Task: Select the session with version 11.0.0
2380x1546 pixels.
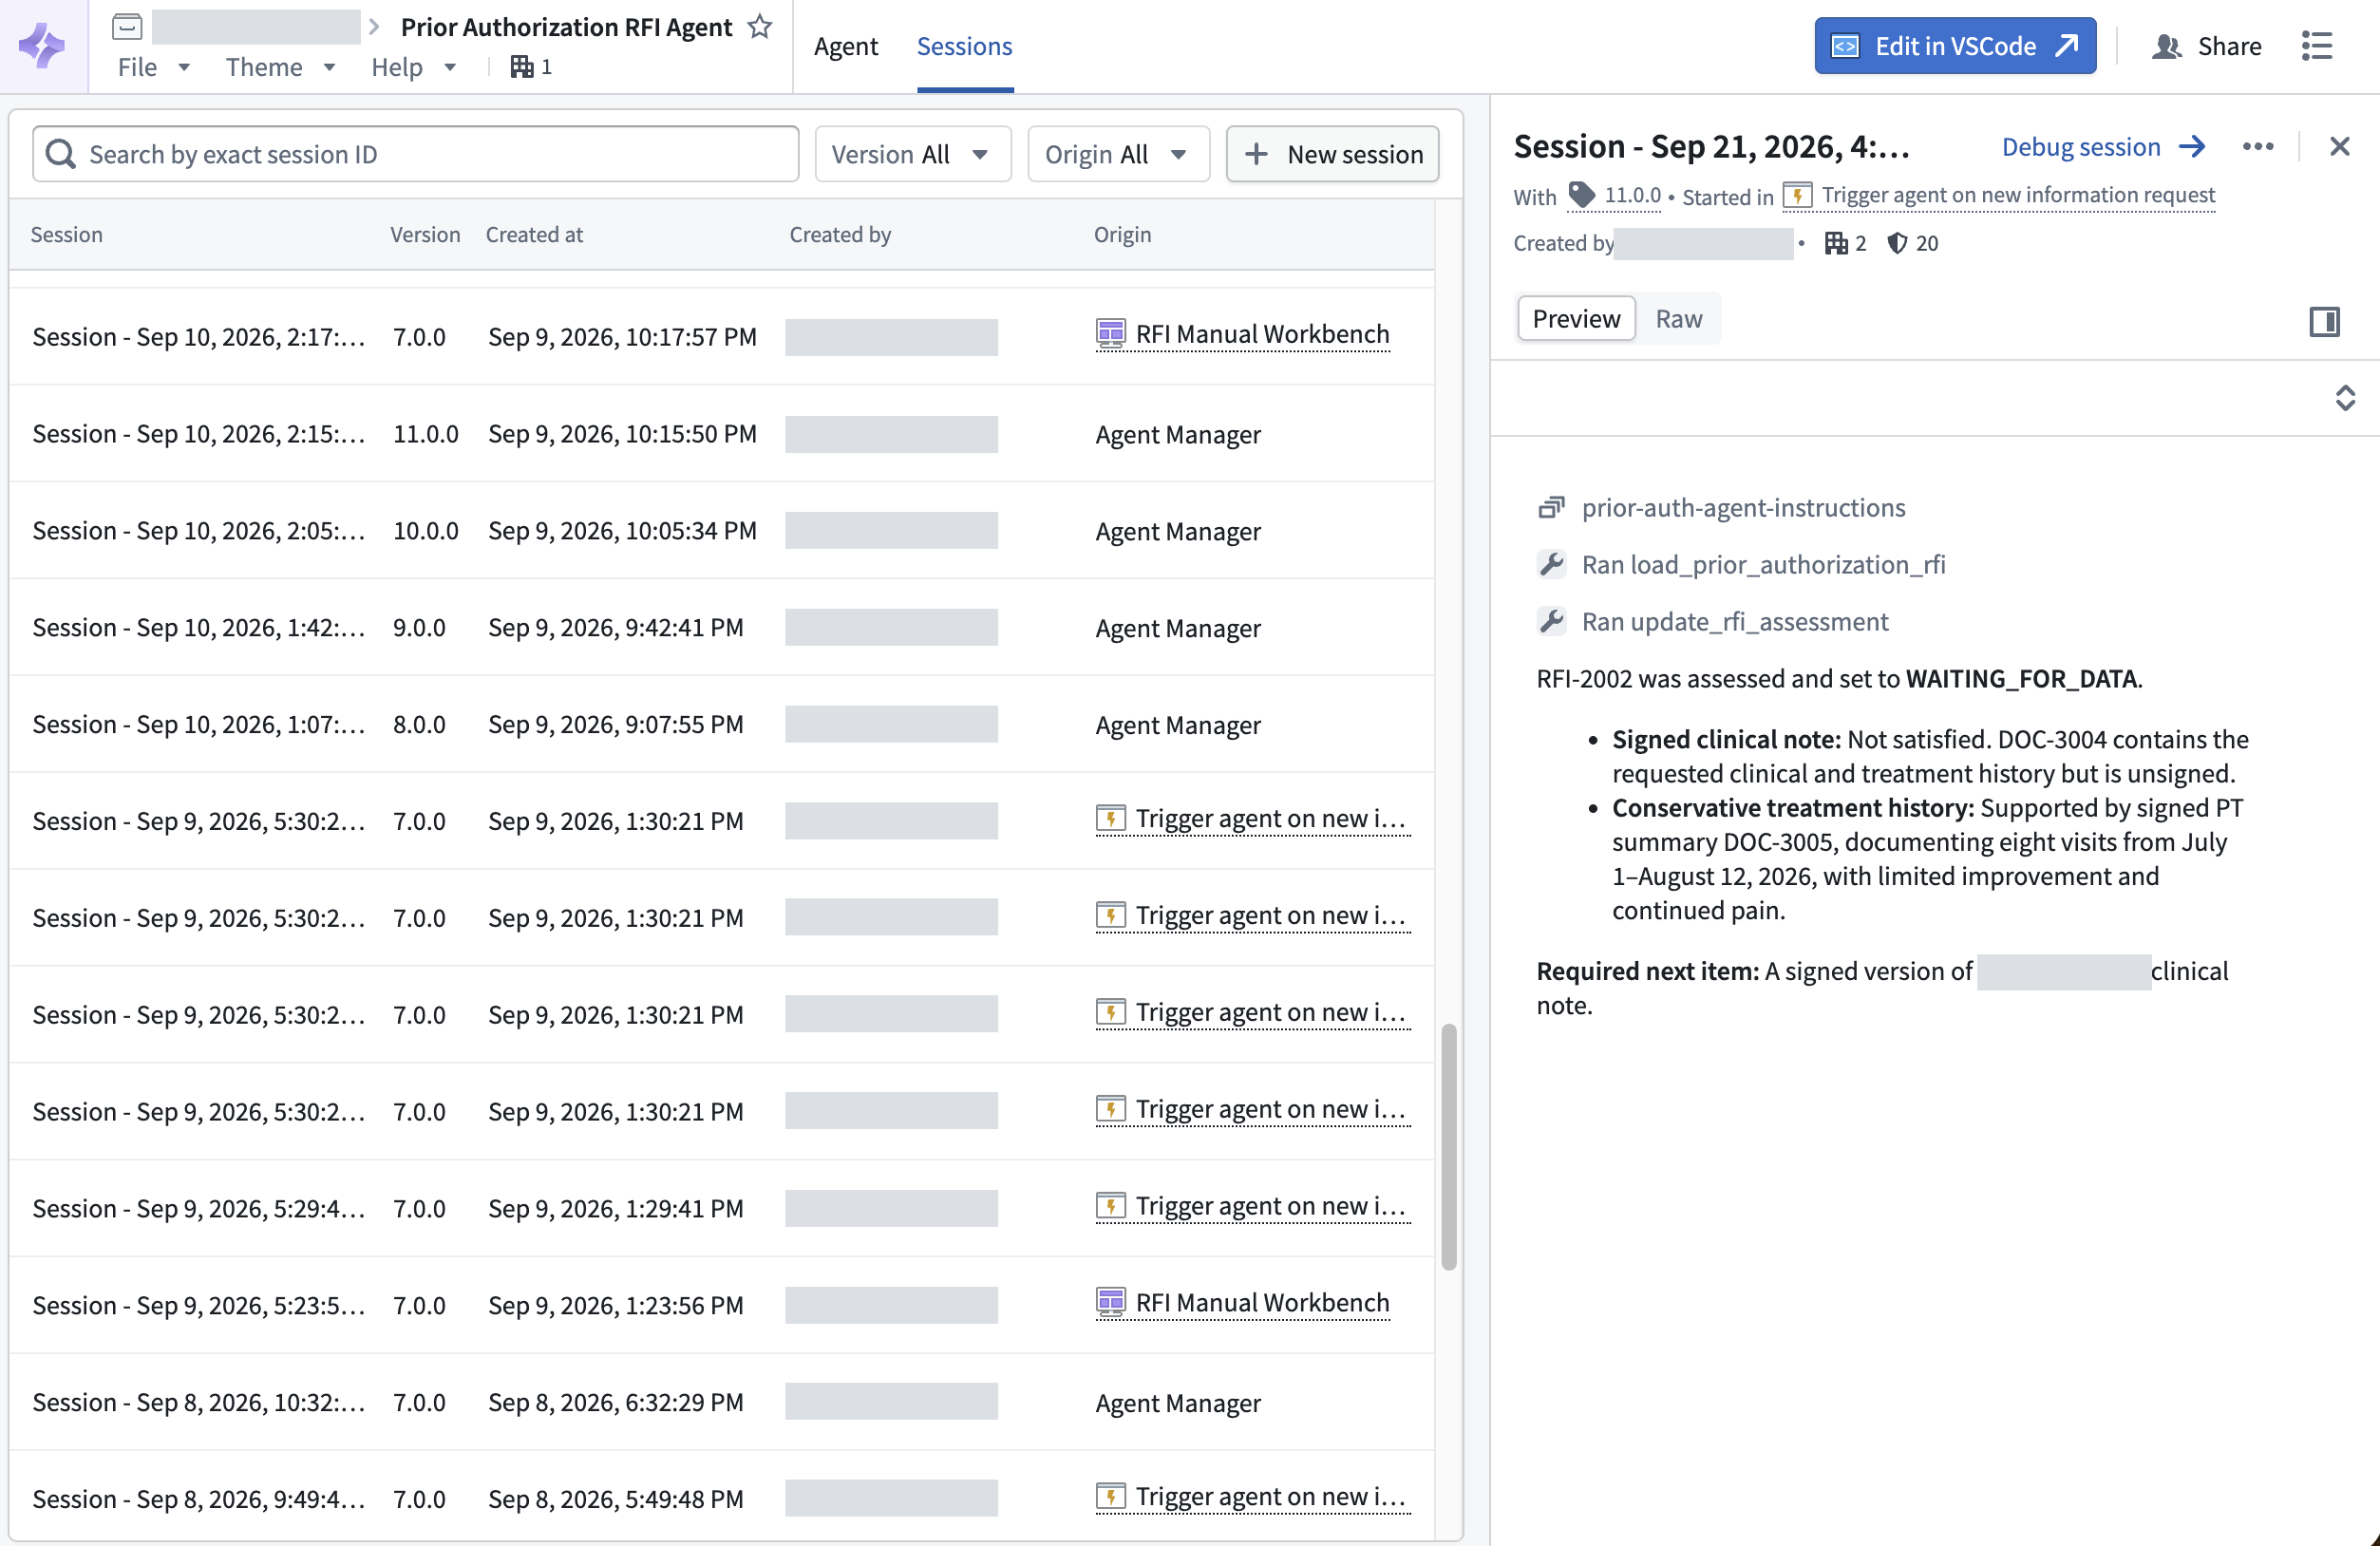Action: point(721,434)
